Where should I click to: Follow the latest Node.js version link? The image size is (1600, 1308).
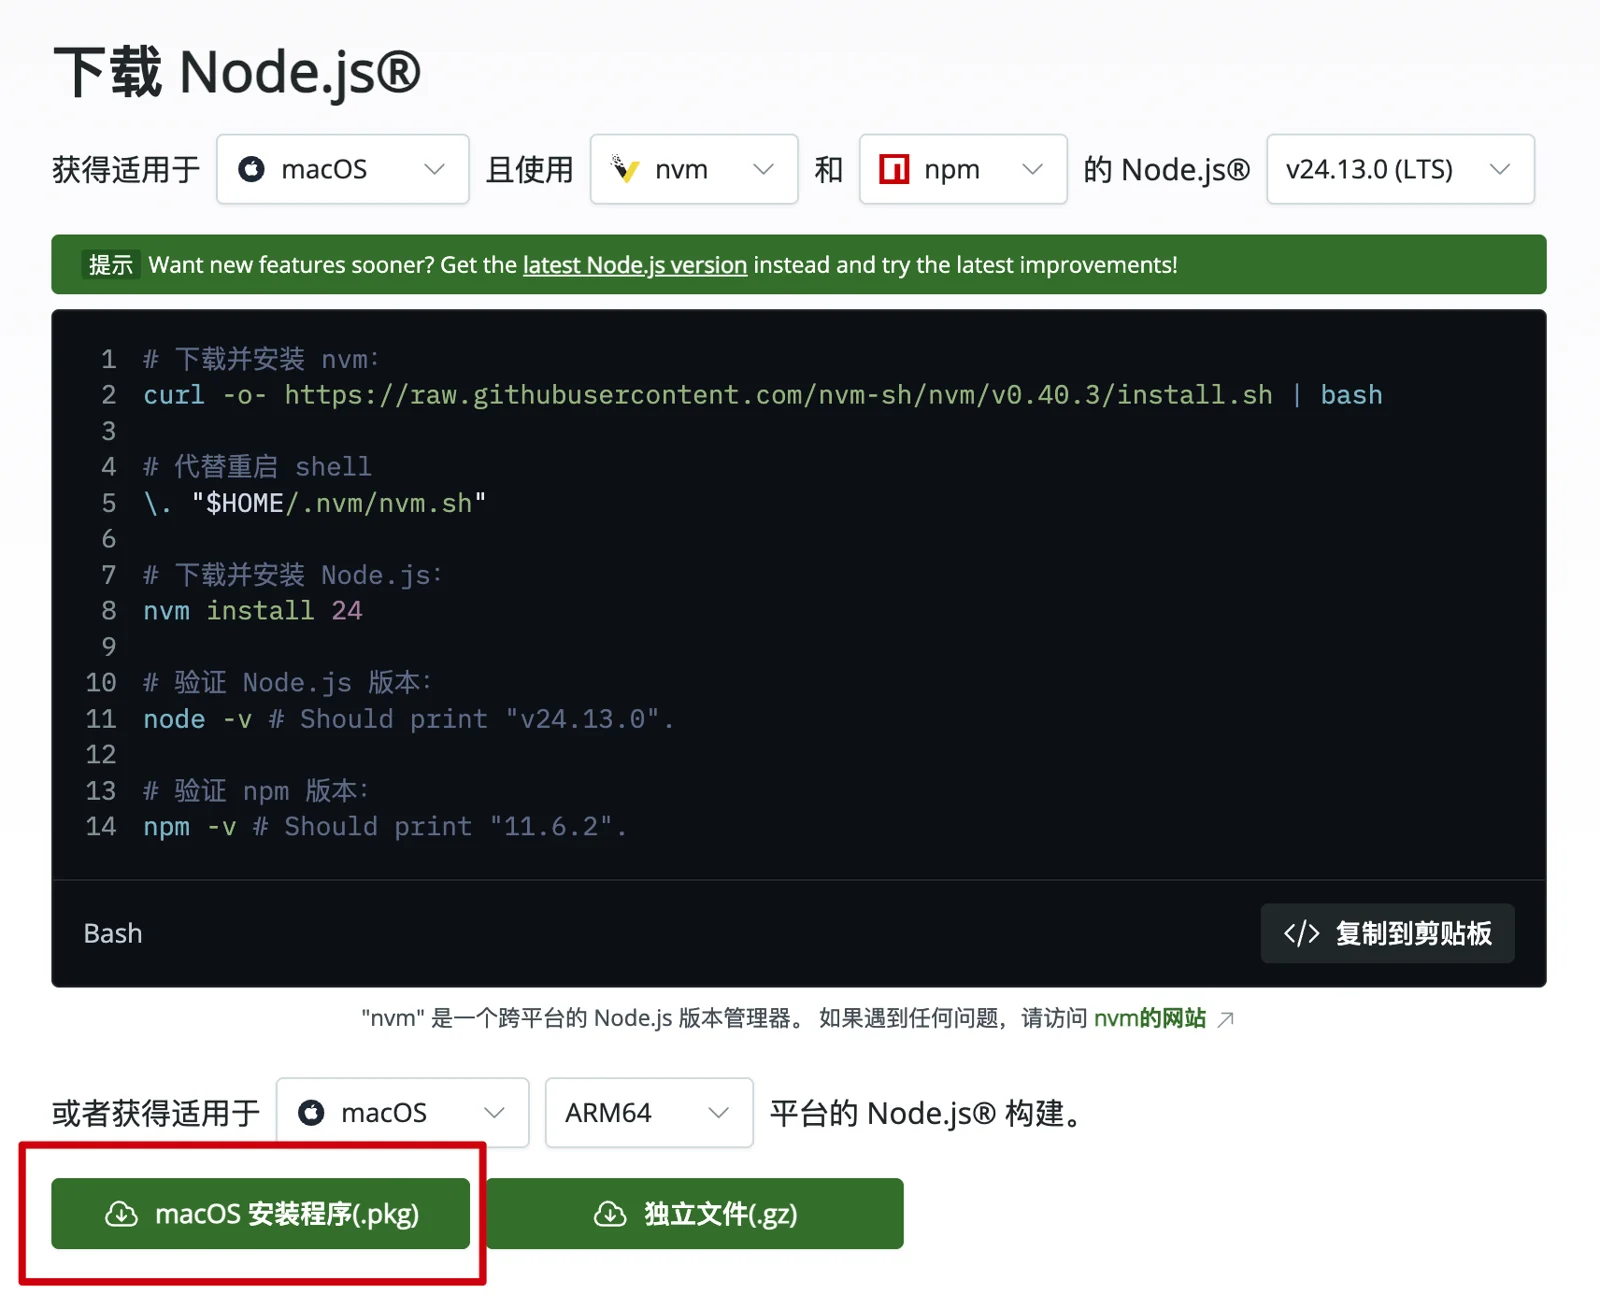634,265
